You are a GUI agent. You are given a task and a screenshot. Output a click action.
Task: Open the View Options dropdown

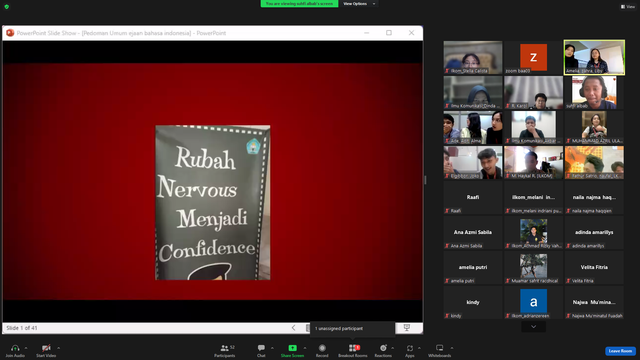pyautogui.click(x=359, y=4)
